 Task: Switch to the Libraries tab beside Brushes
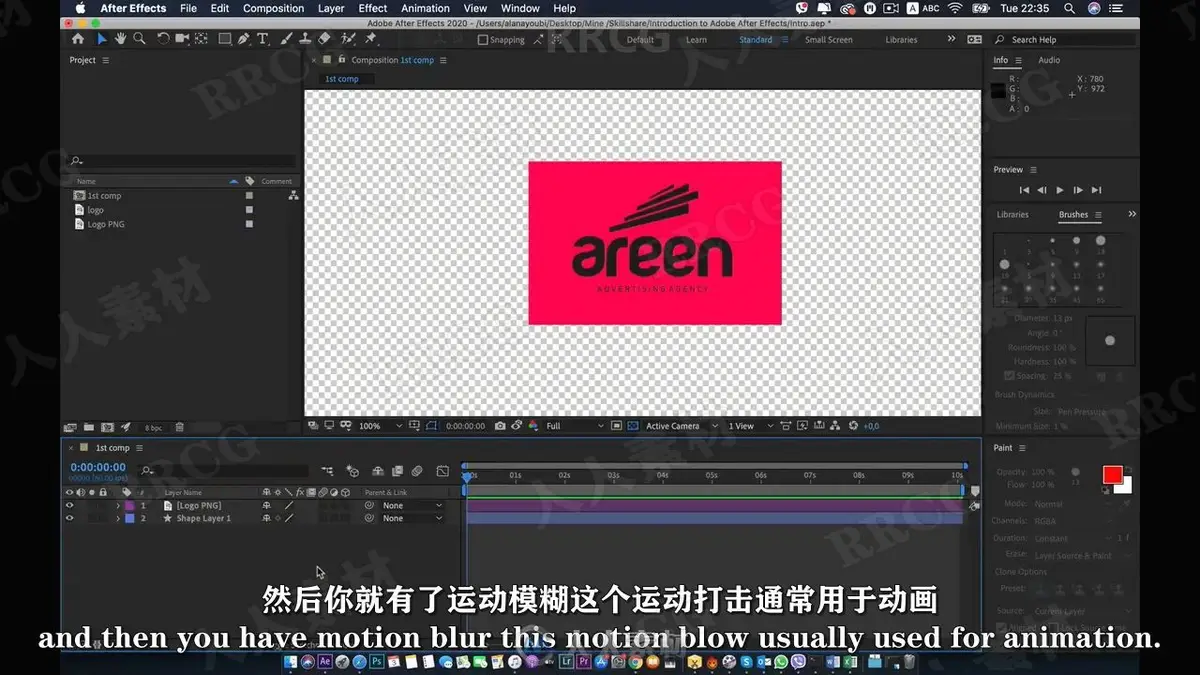point(1012,215)
